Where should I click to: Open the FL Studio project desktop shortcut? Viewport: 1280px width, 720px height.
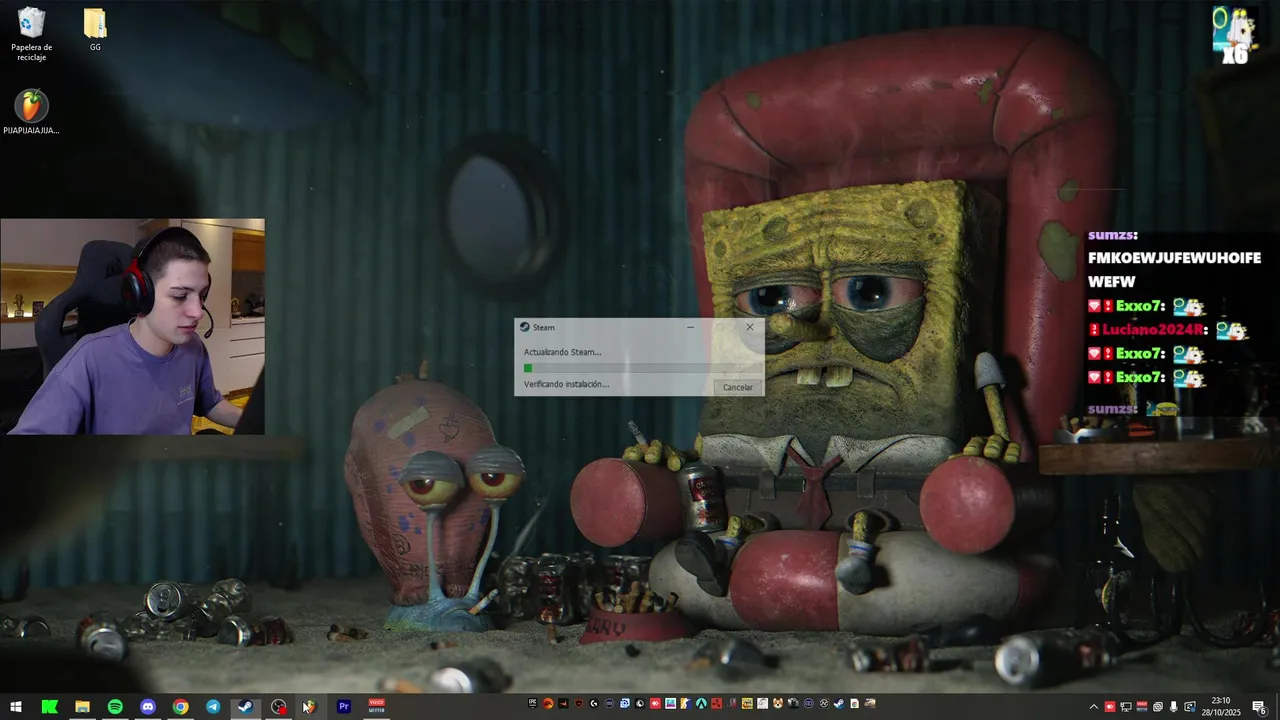32,112
